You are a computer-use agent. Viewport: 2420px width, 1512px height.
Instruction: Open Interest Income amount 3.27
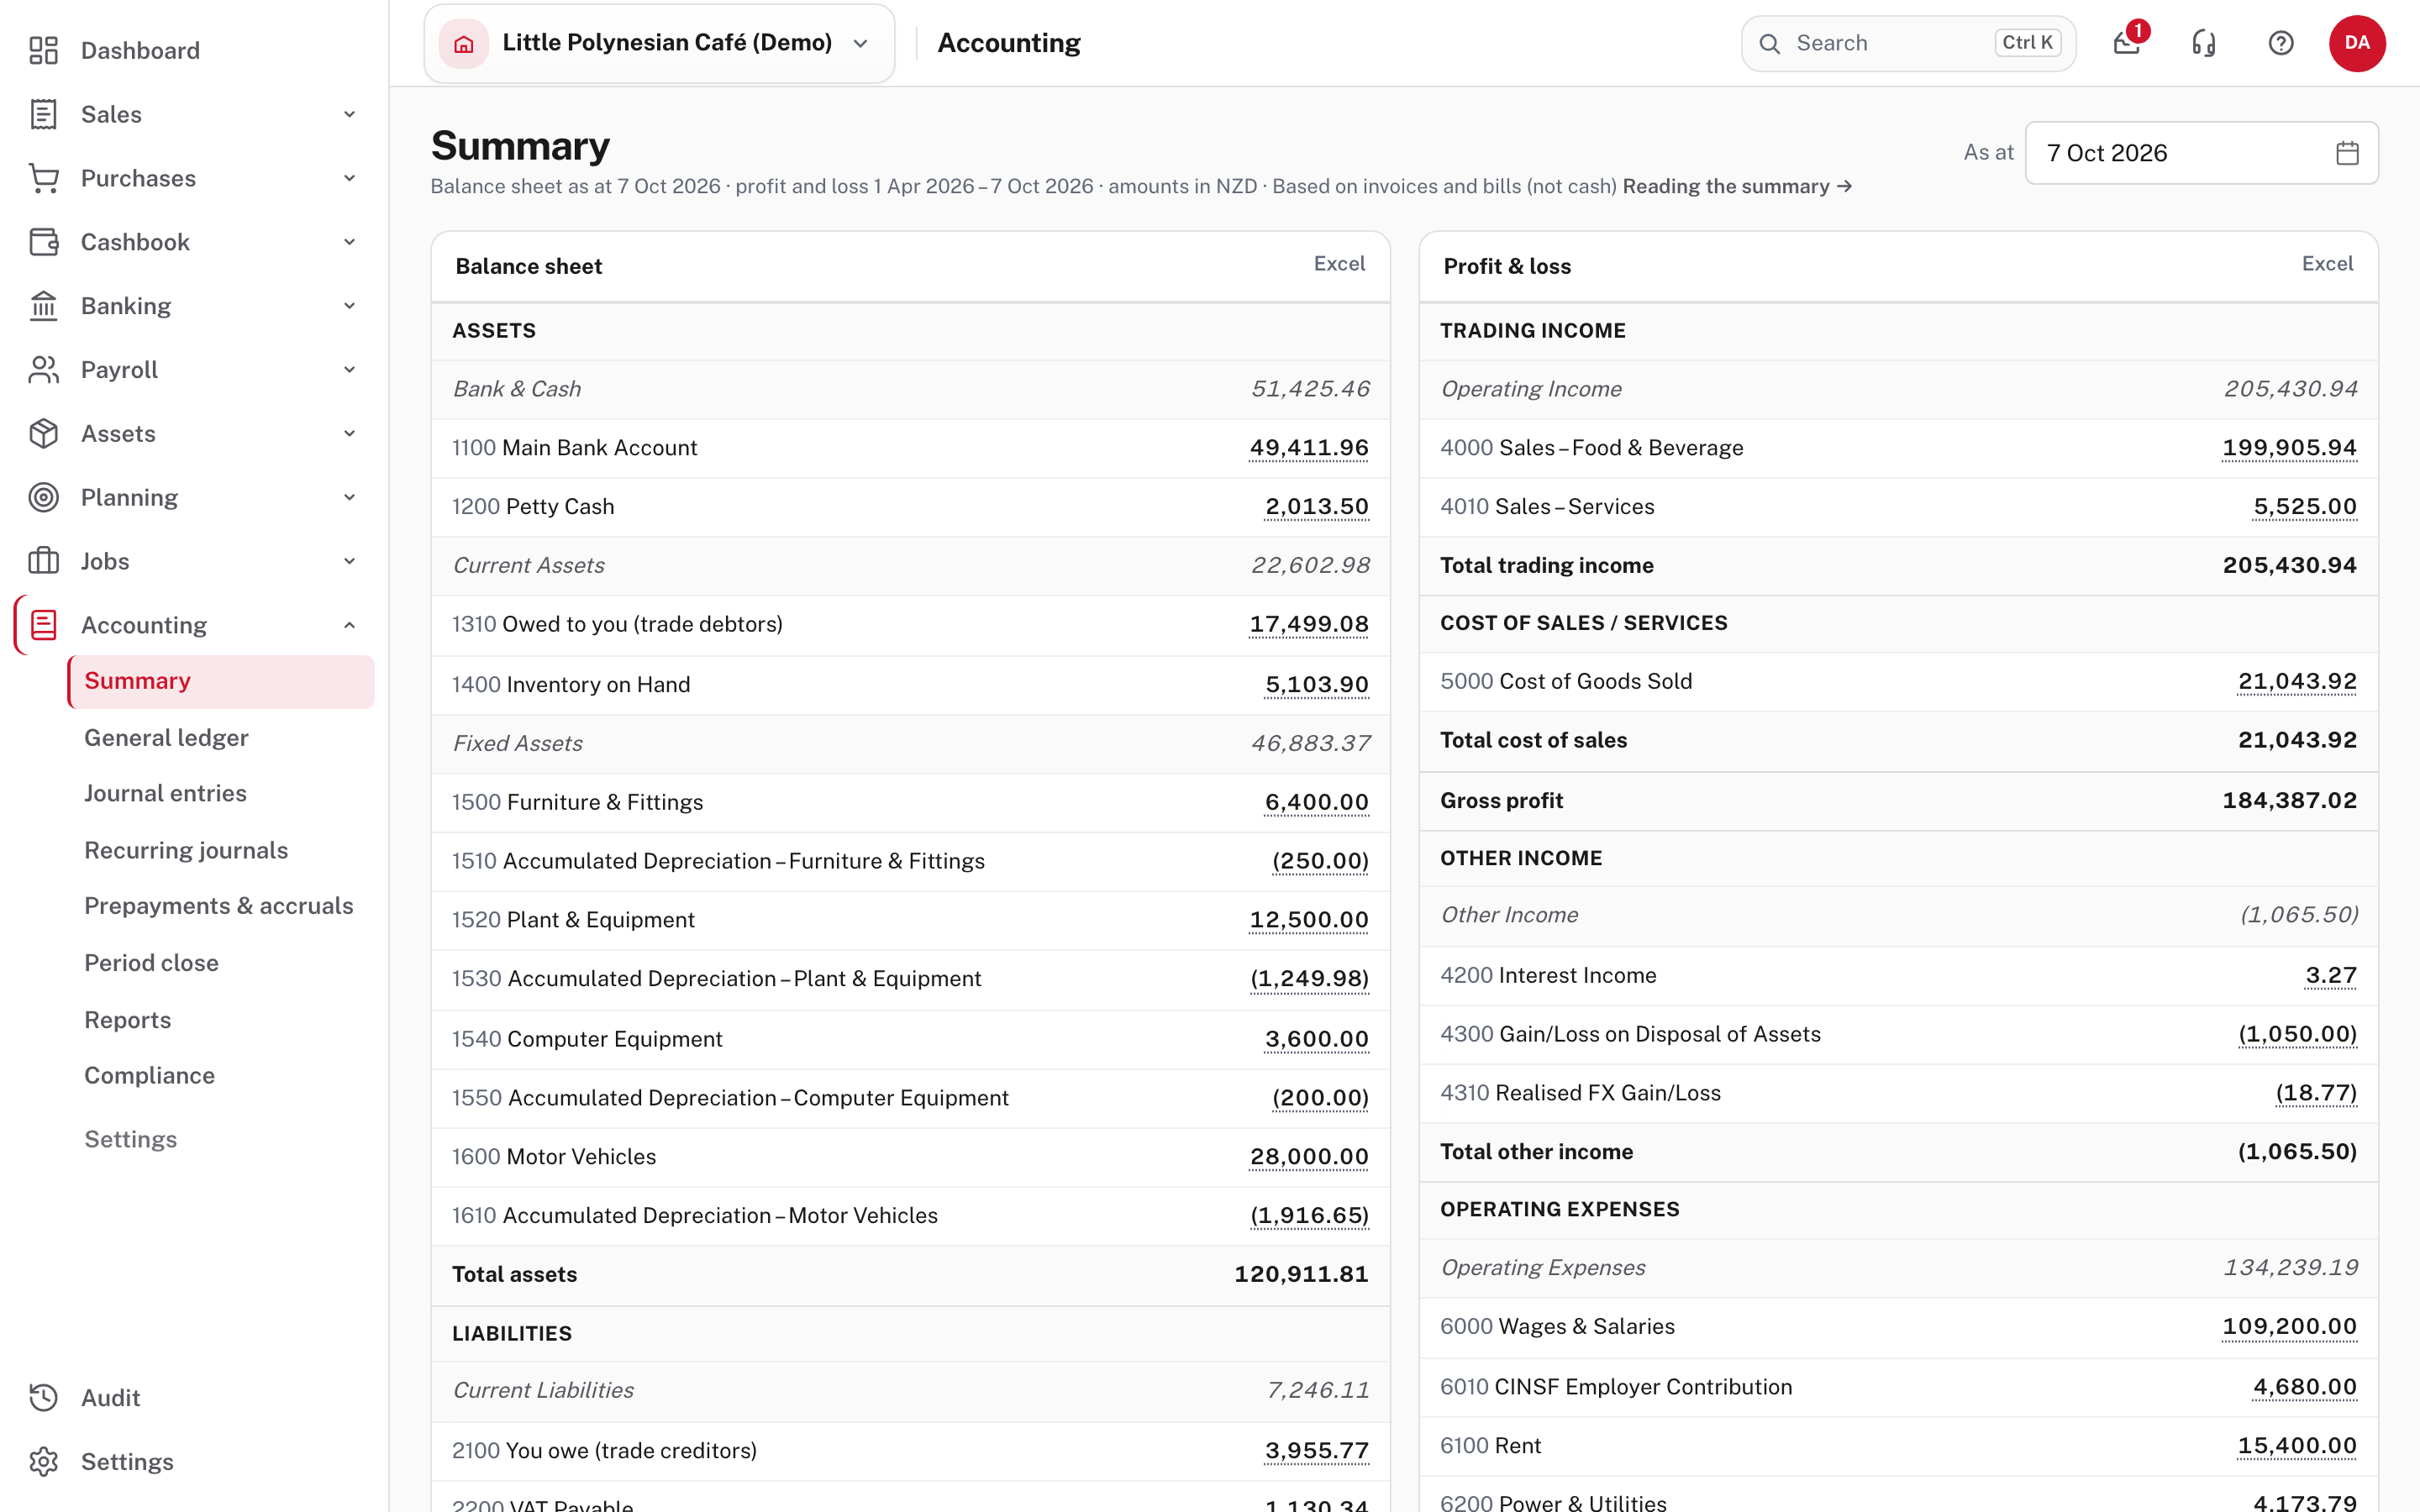pyautogui.click(x=2330, y=976)
